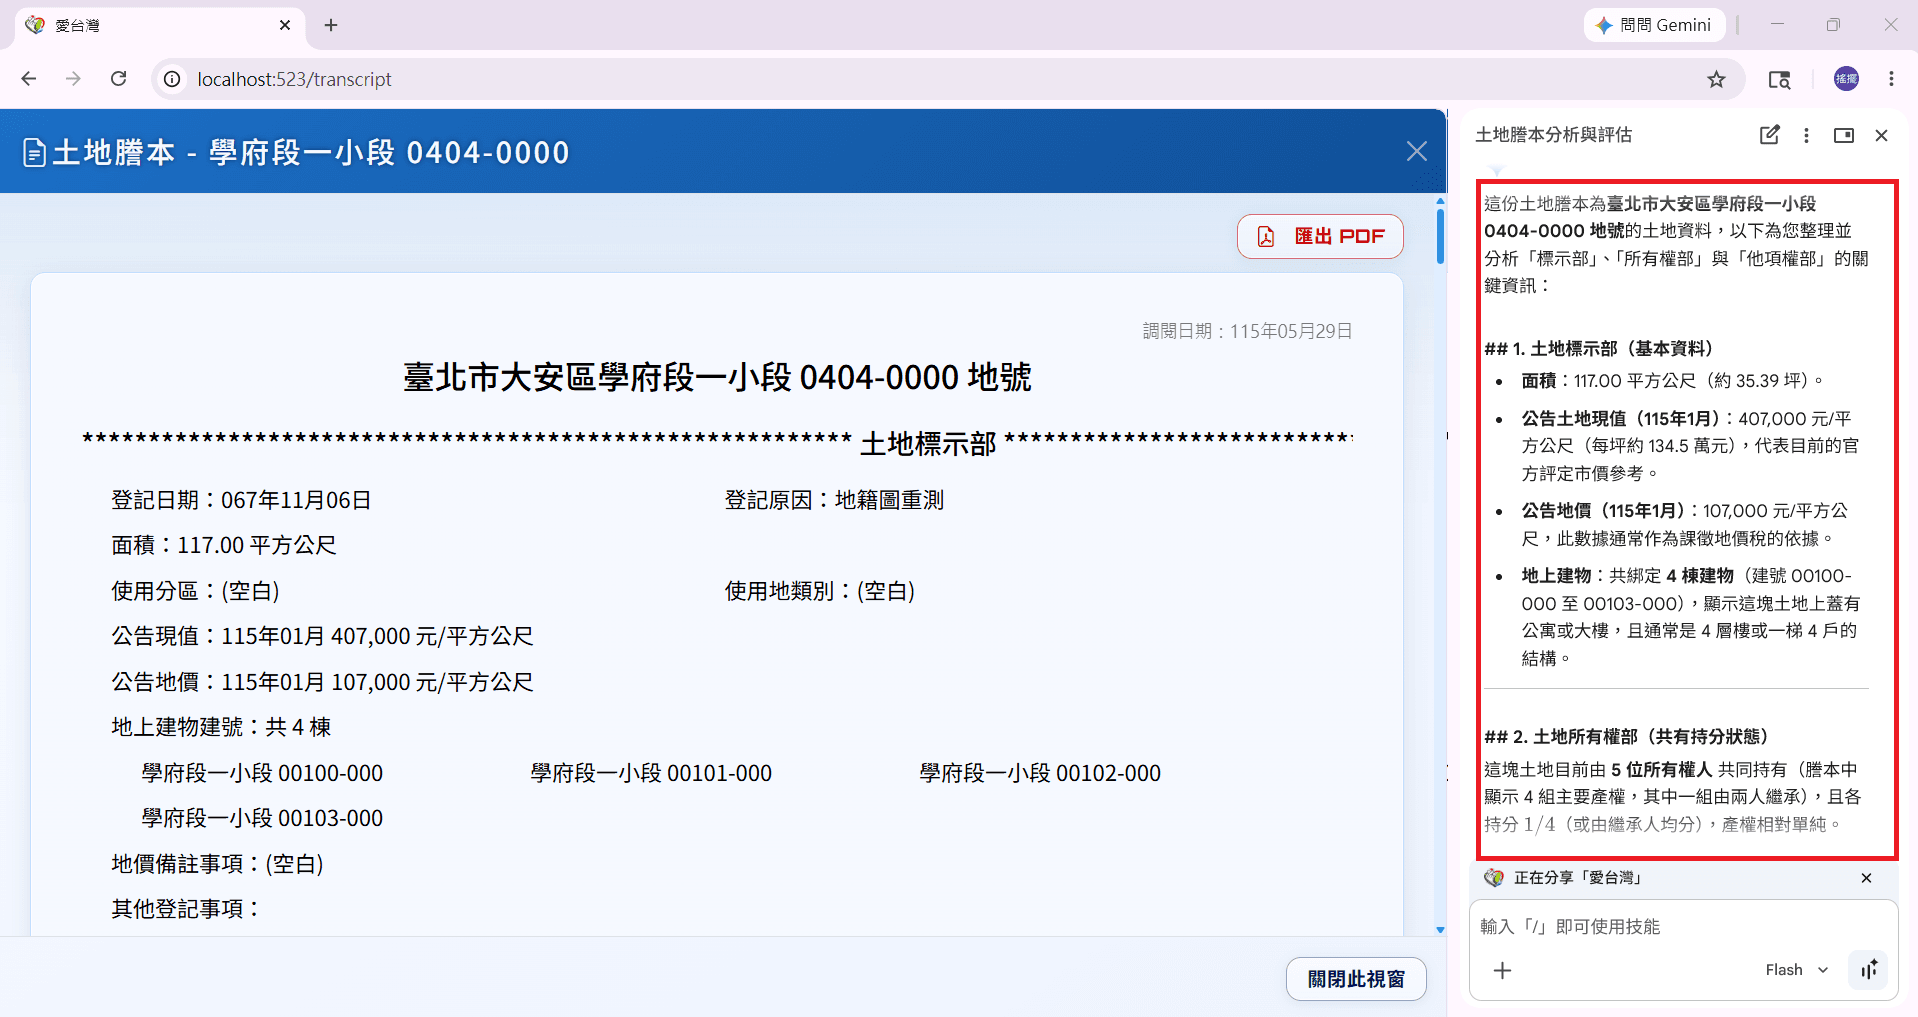Open new tab with plus button
The image size is (1918, 1017).
pos(331,25)
